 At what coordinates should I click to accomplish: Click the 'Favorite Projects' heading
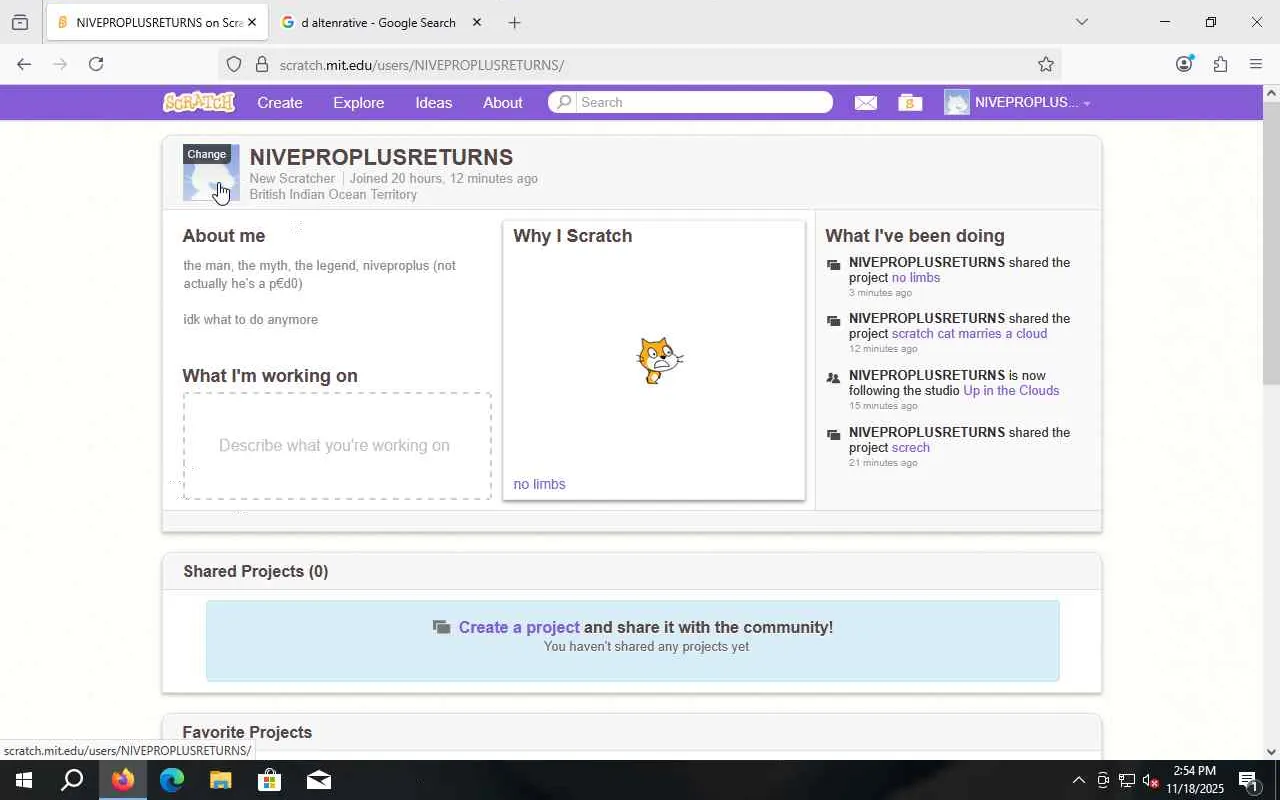247,732
